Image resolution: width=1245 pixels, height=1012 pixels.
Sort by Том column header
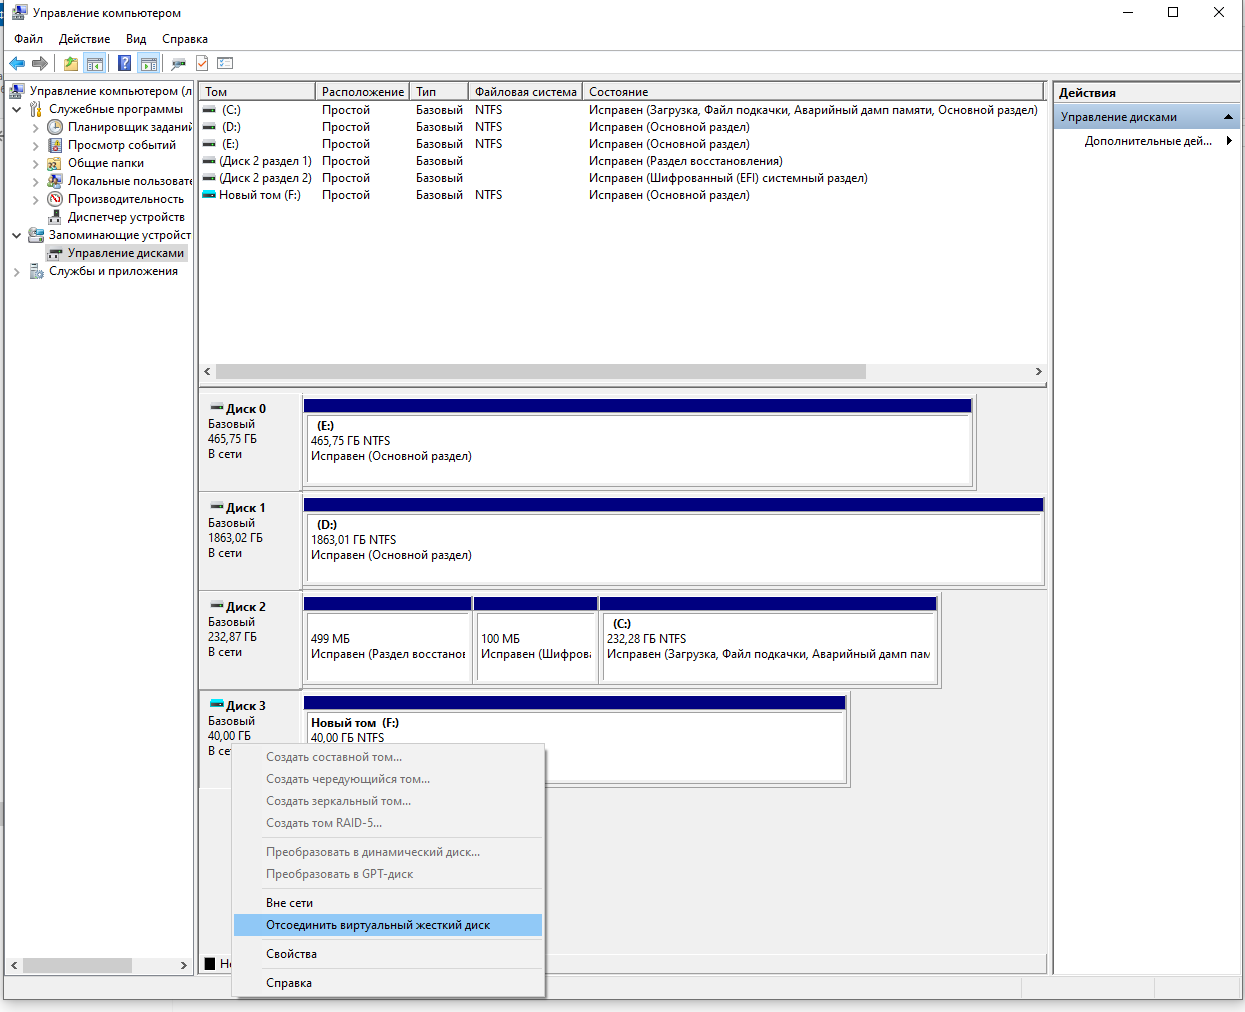click(257, 91)
